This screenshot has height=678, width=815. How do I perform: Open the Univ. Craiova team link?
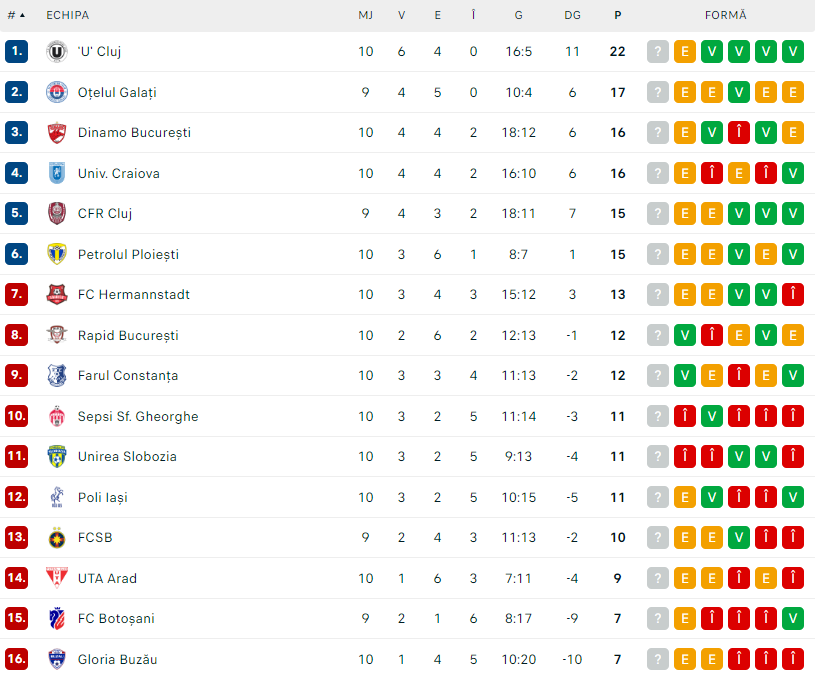119,173
